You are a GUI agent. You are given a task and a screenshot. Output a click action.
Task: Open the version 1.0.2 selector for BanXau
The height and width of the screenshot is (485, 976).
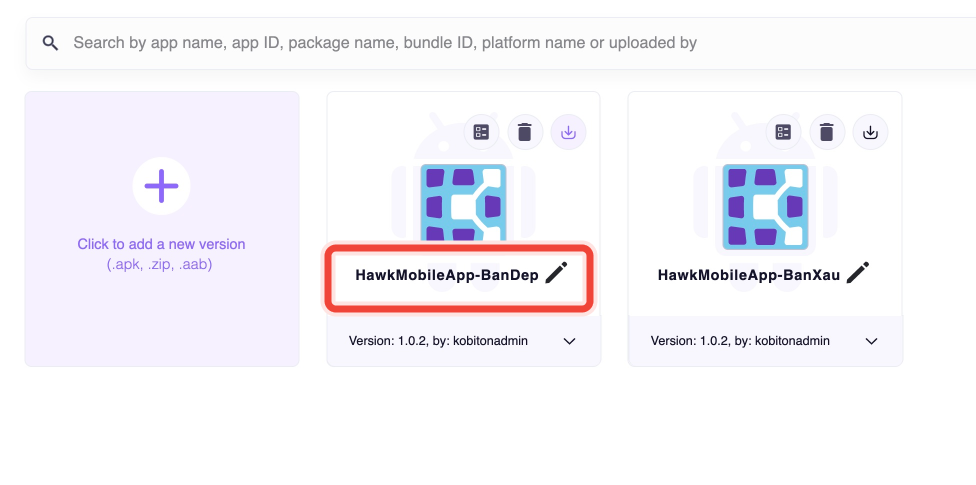click(x=740, y=341)
